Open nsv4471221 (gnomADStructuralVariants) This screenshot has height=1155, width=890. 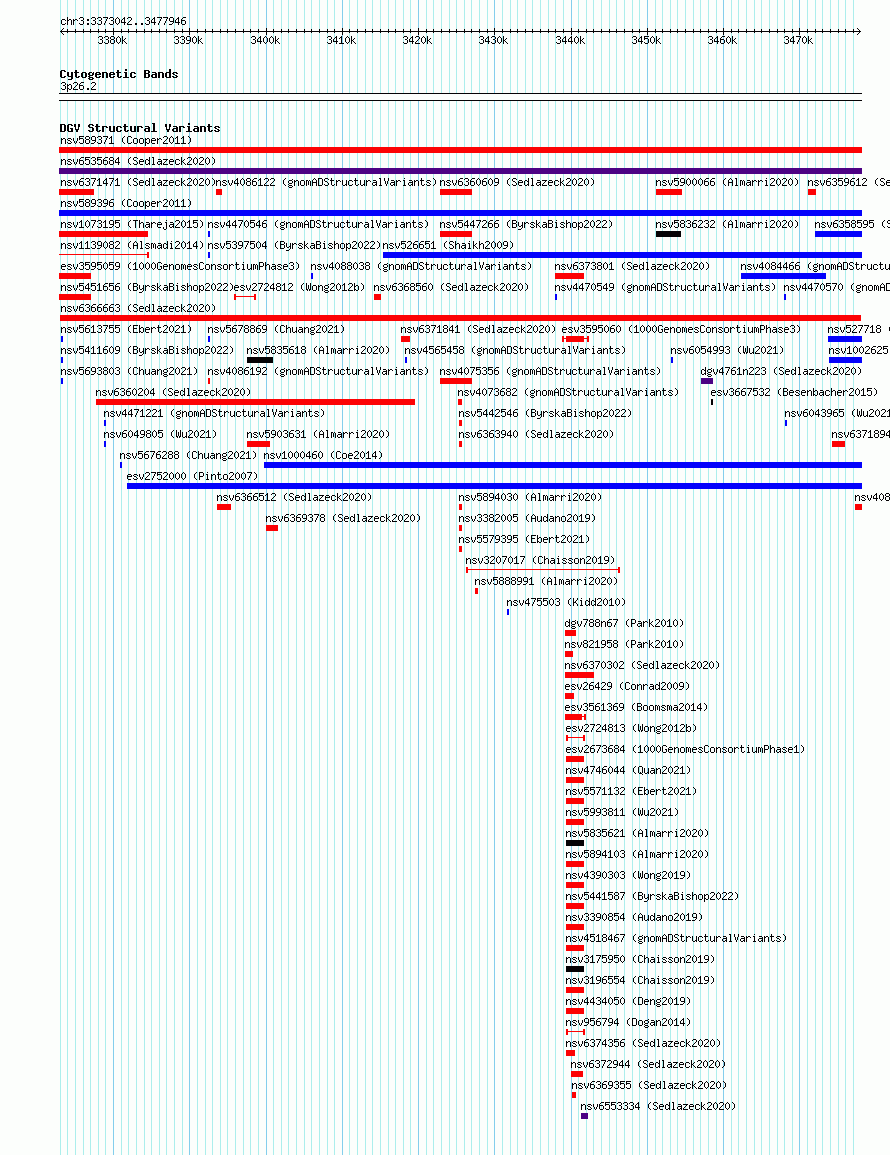tap(214, 412)
